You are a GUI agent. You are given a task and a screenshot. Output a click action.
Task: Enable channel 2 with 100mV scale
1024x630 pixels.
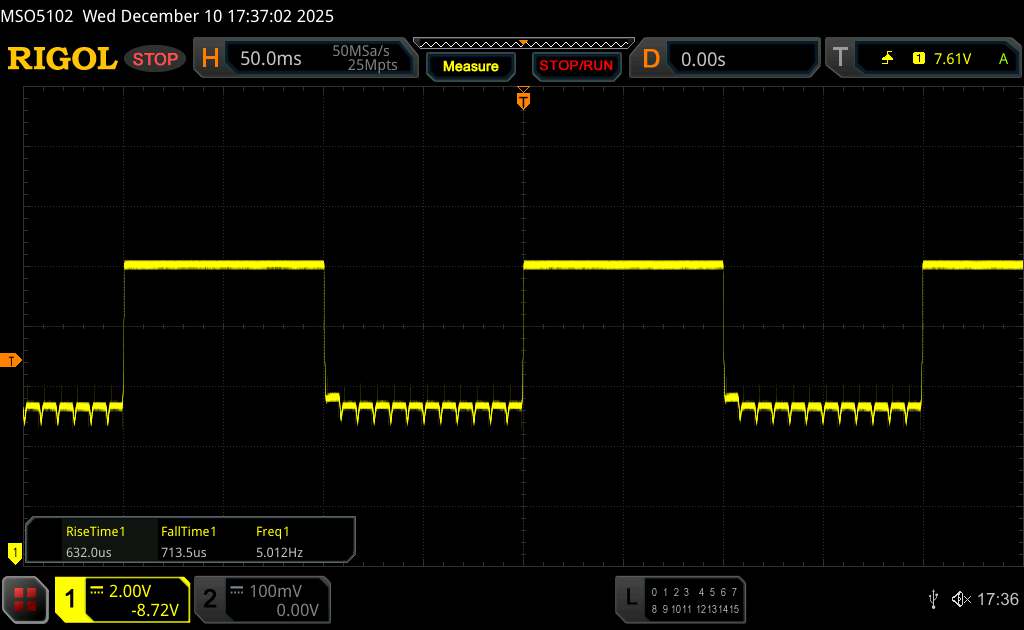[x=260, y=599]
